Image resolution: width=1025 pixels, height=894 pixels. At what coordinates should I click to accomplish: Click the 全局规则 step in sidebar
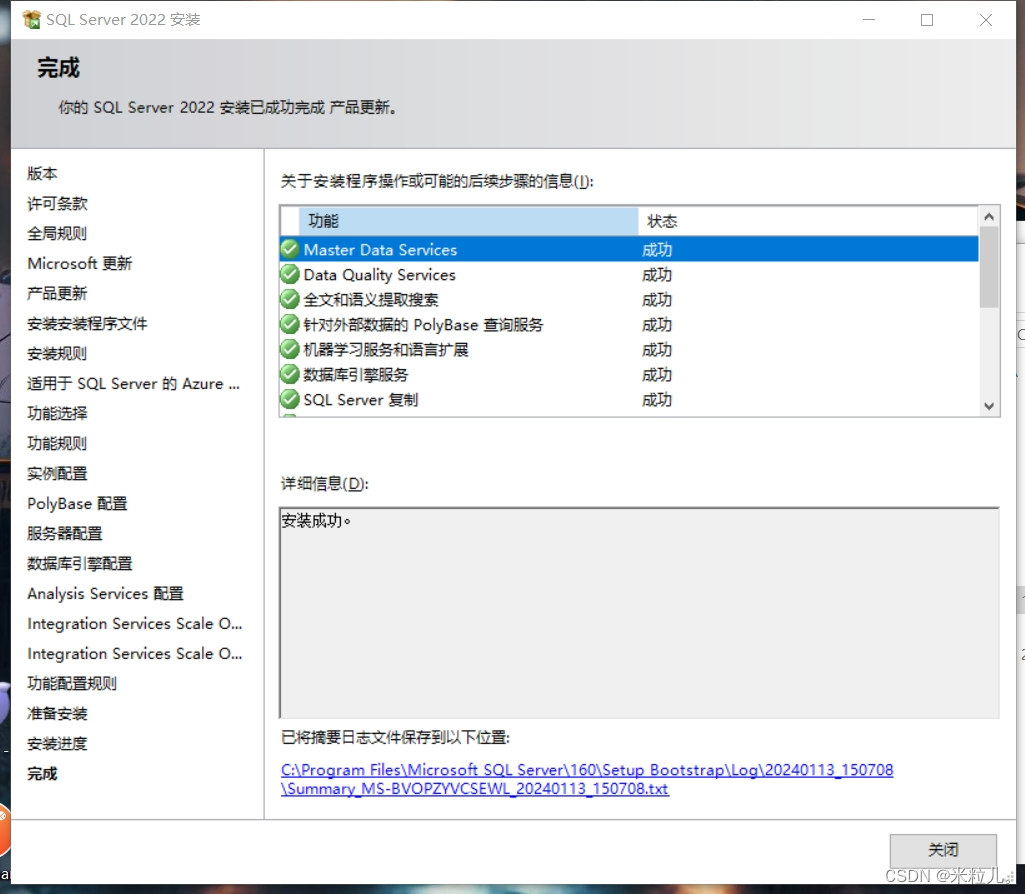57,233
